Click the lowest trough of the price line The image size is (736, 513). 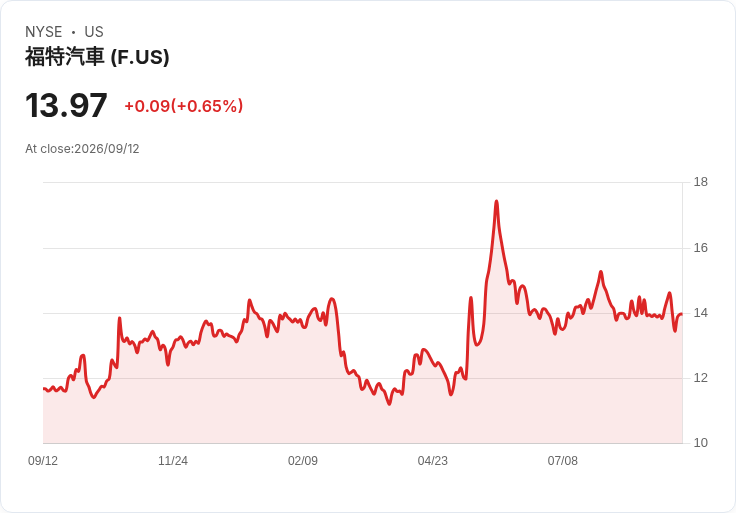click(x=389, y=404)
